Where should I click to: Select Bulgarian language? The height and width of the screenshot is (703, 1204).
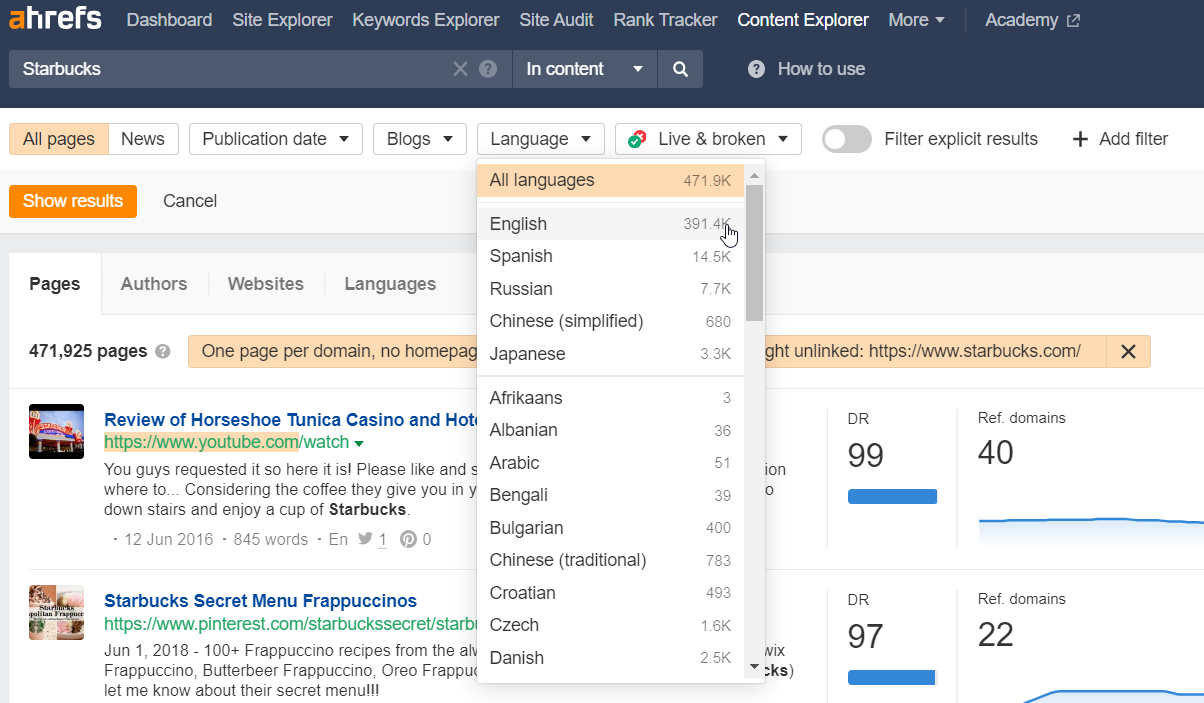(x=611, y=528)
